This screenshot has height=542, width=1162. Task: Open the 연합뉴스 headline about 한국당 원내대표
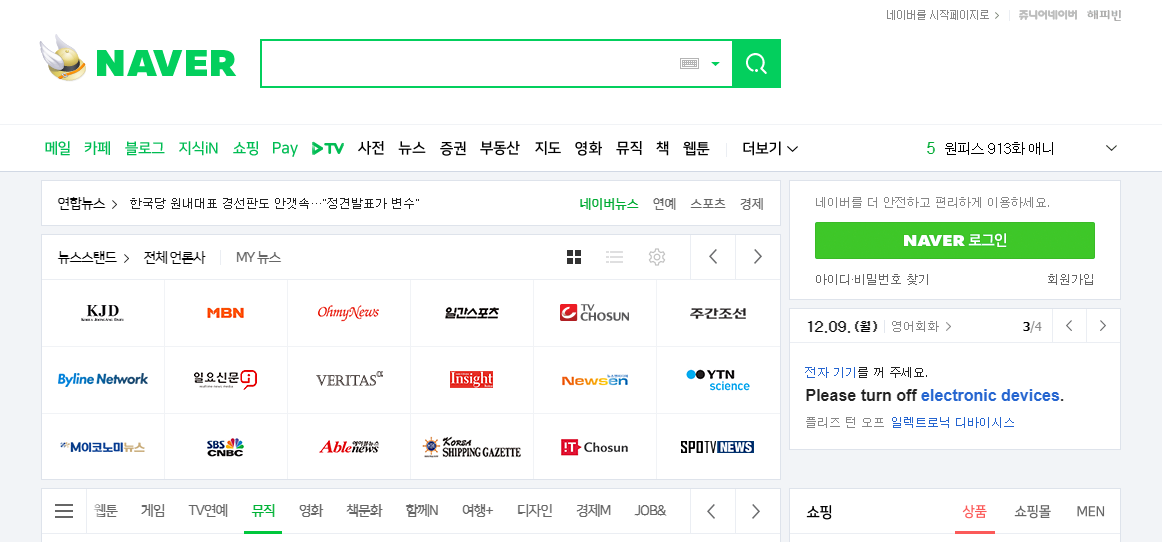tap(274, 203)
